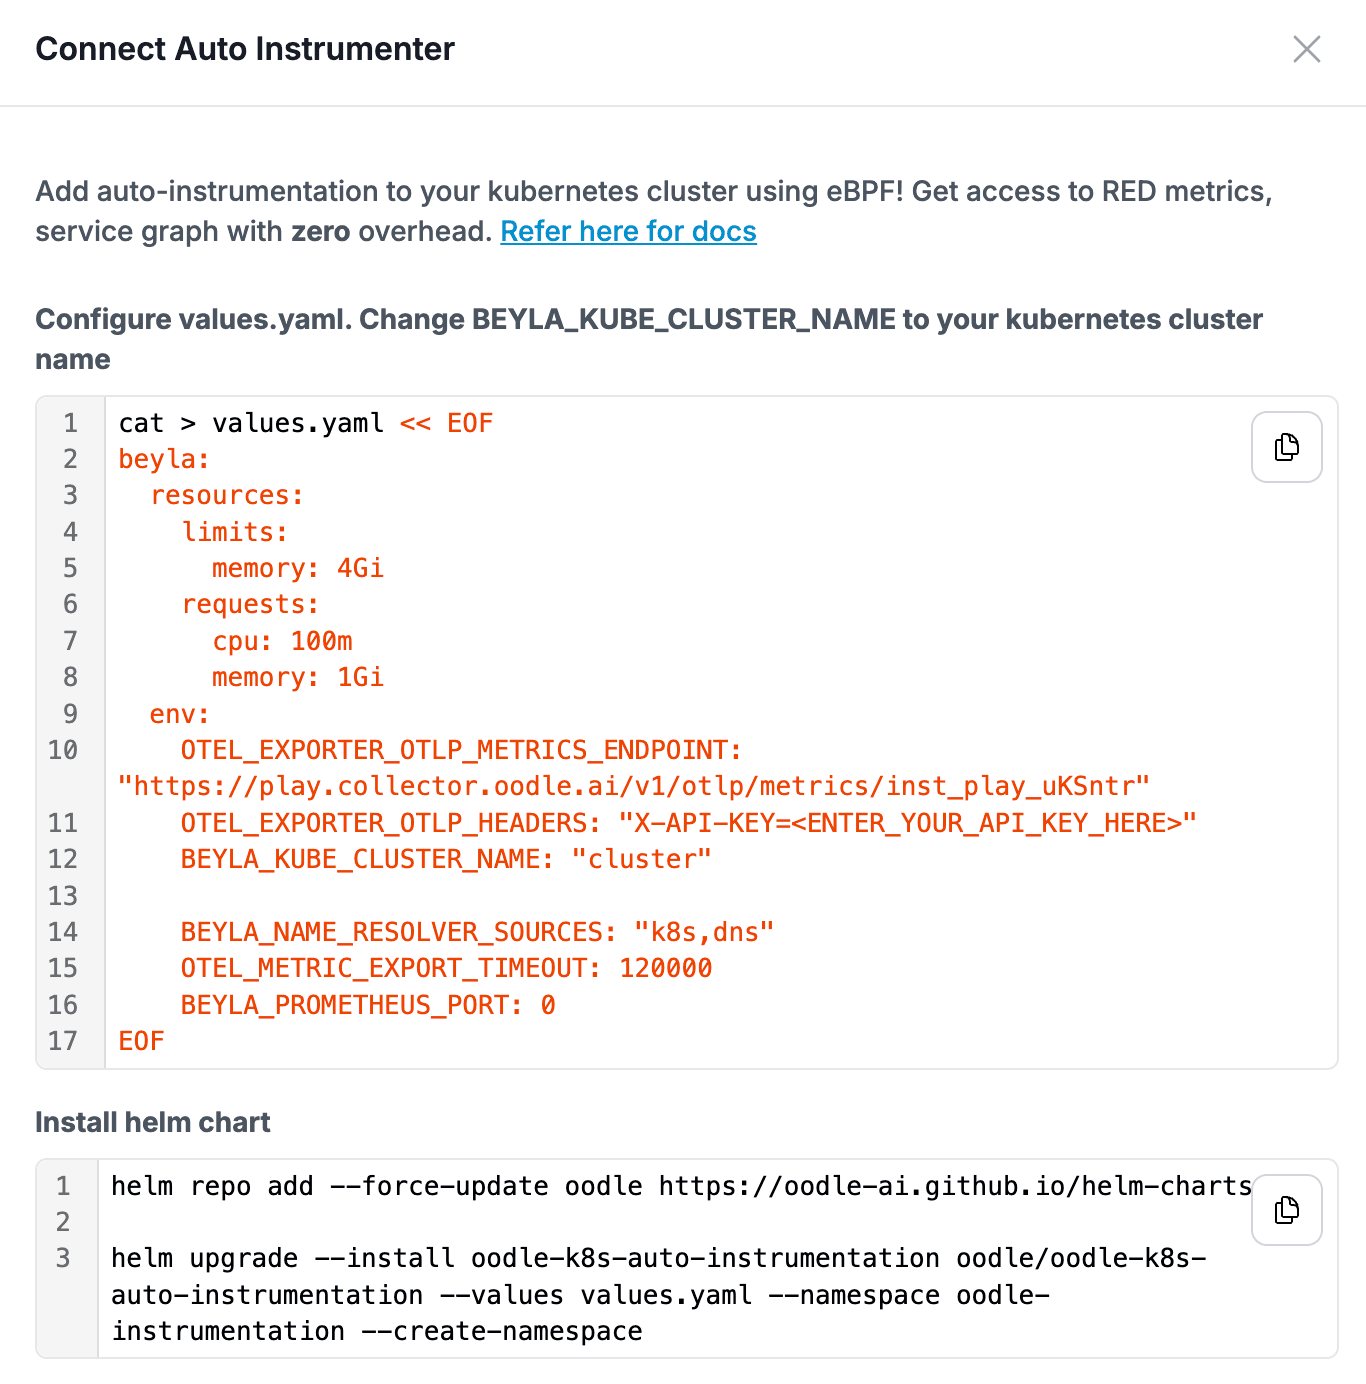Image resolution: width=1366 pixels, height=1384 pixels.
Task: Click the play.collector.oodle.ai endpoint URL
Action: tap(634, 786)
